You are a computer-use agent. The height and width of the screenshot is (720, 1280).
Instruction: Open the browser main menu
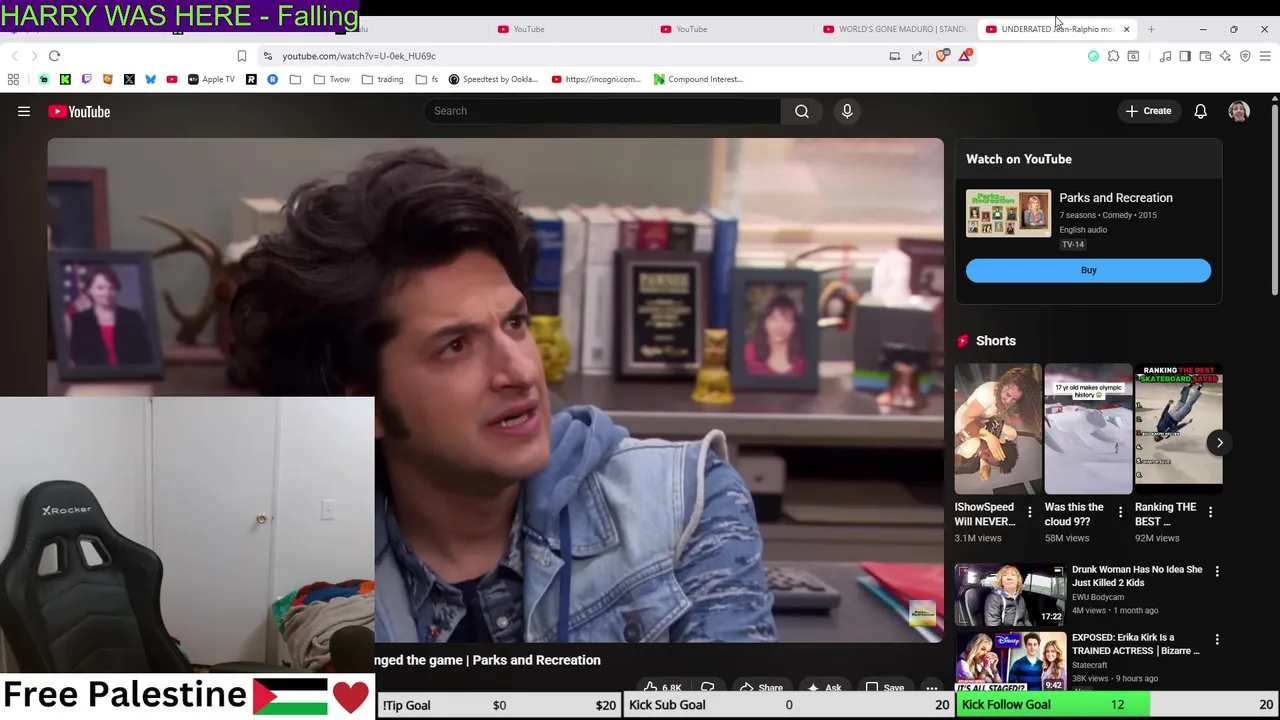click(1265, 56)
